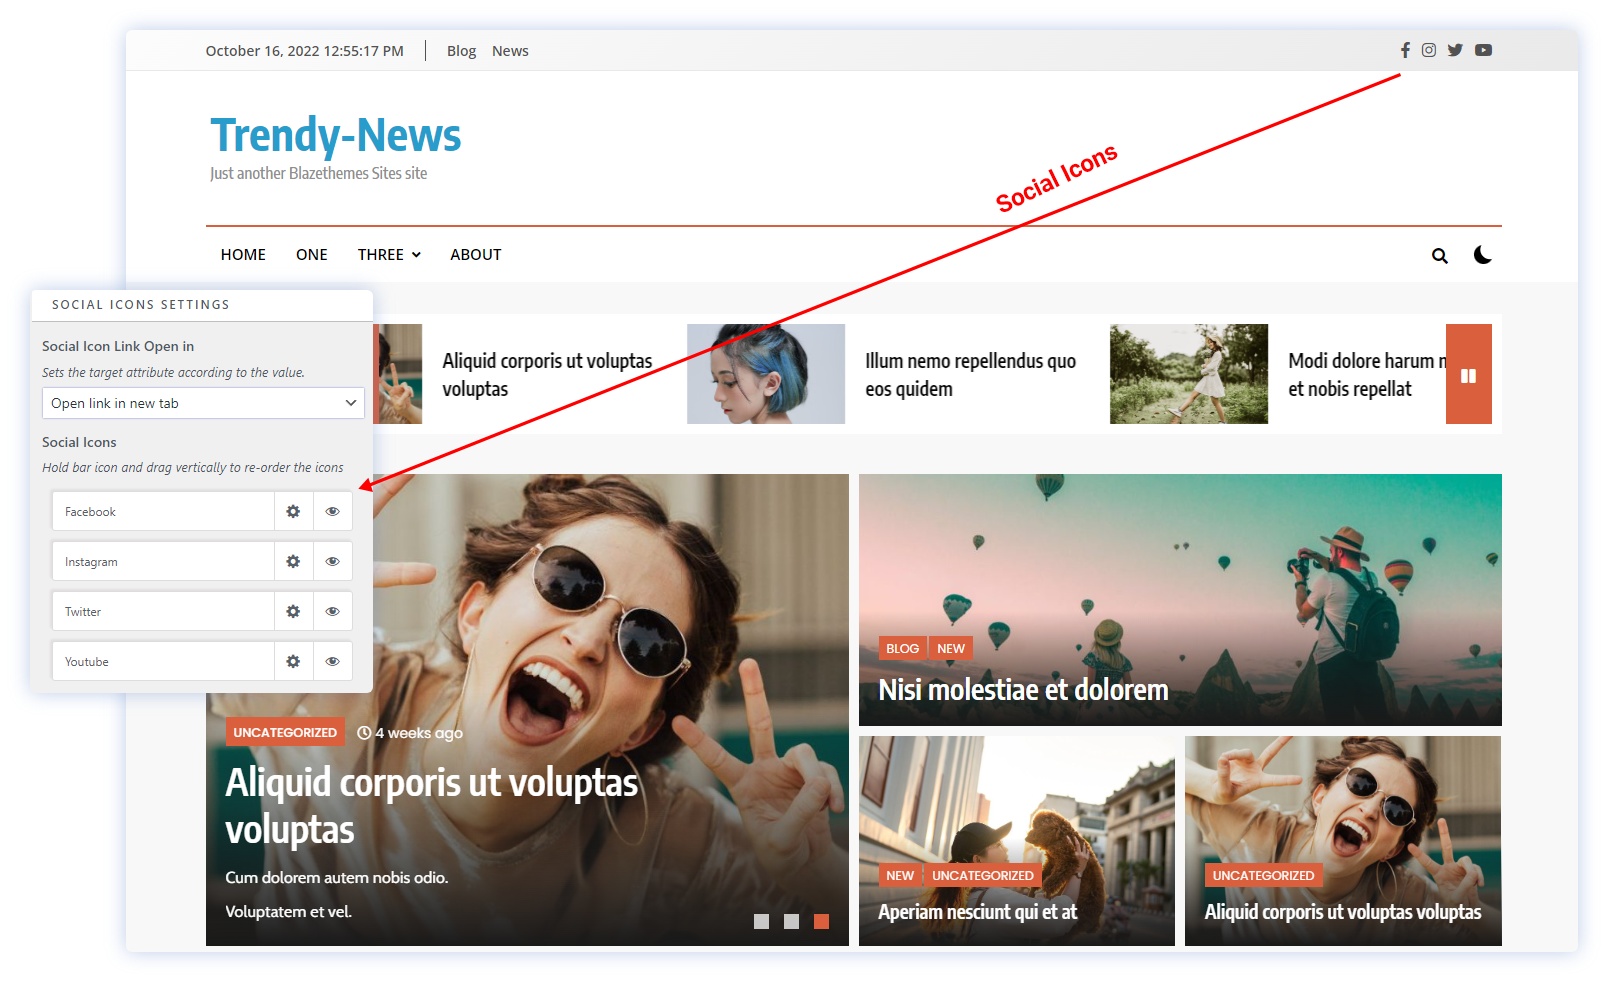Viewport: 1608px width, 982px height.
Task: Expand the 'Open link in new tab' dropdown
Action: (x=203, y=403)
